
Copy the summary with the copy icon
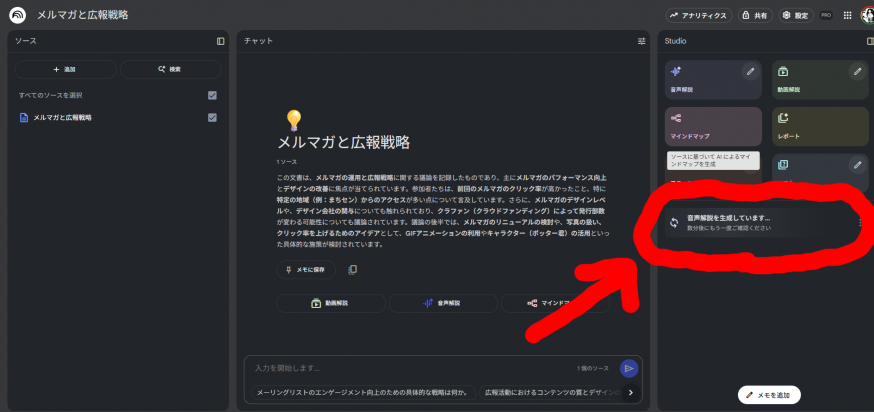[352, 269]
